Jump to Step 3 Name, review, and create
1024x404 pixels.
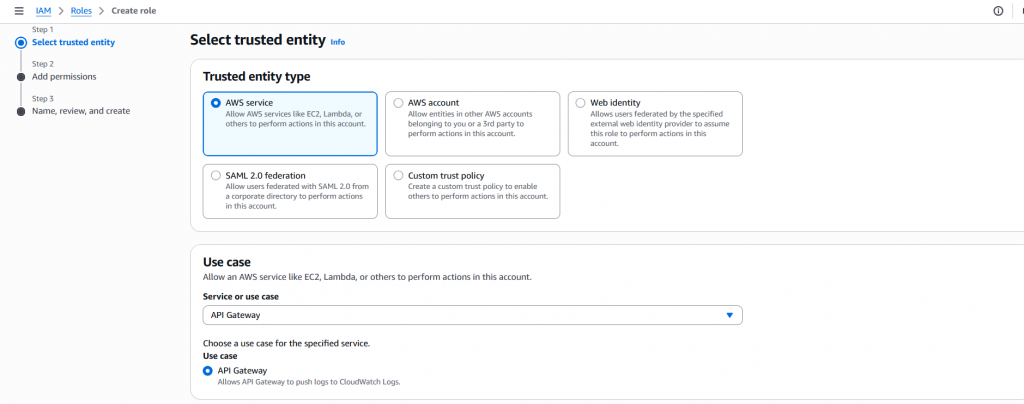pyautogui.click(x=81, y=111)
